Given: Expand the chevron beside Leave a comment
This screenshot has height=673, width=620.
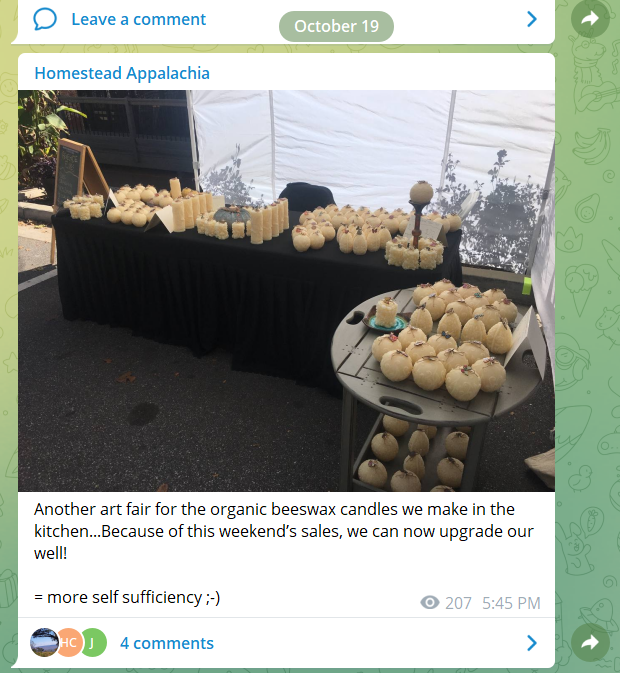Looking at the screenshot, I should click(x=532, y=19).
